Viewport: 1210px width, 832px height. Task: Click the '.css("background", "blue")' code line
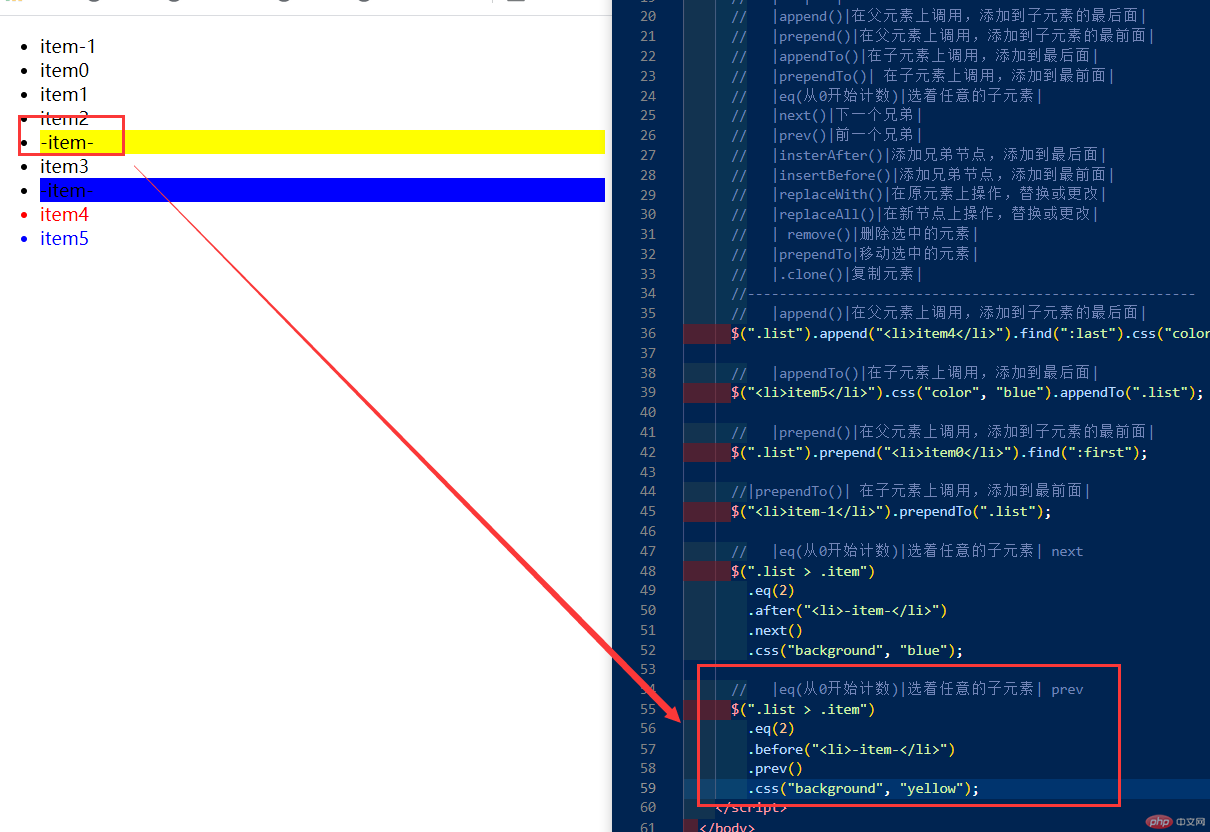(x=855, y=650)
